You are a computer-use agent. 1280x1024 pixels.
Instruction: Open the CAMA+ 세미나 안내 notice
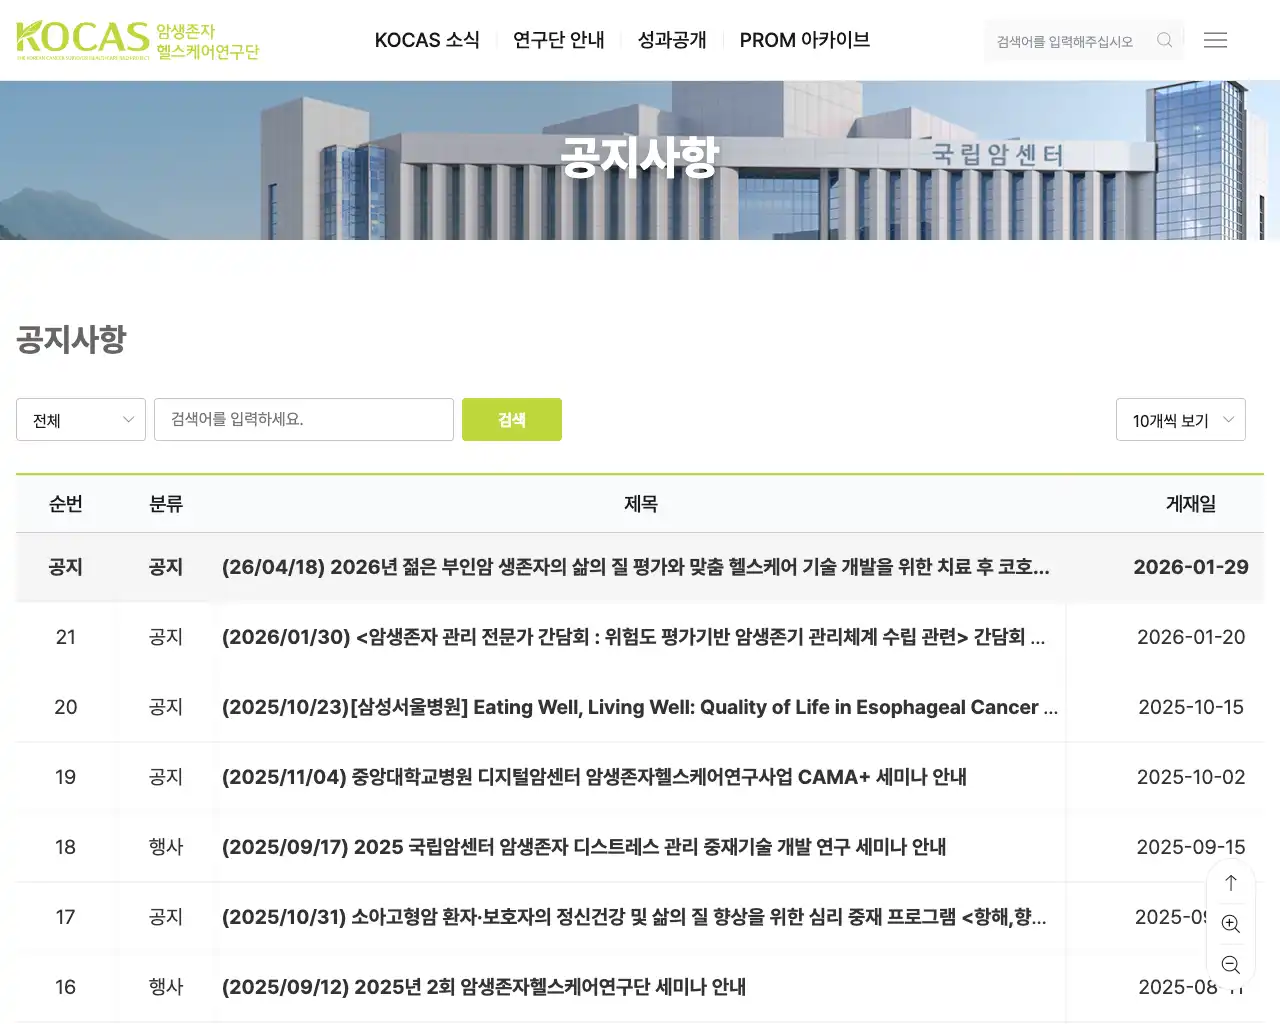coord(594,777)
